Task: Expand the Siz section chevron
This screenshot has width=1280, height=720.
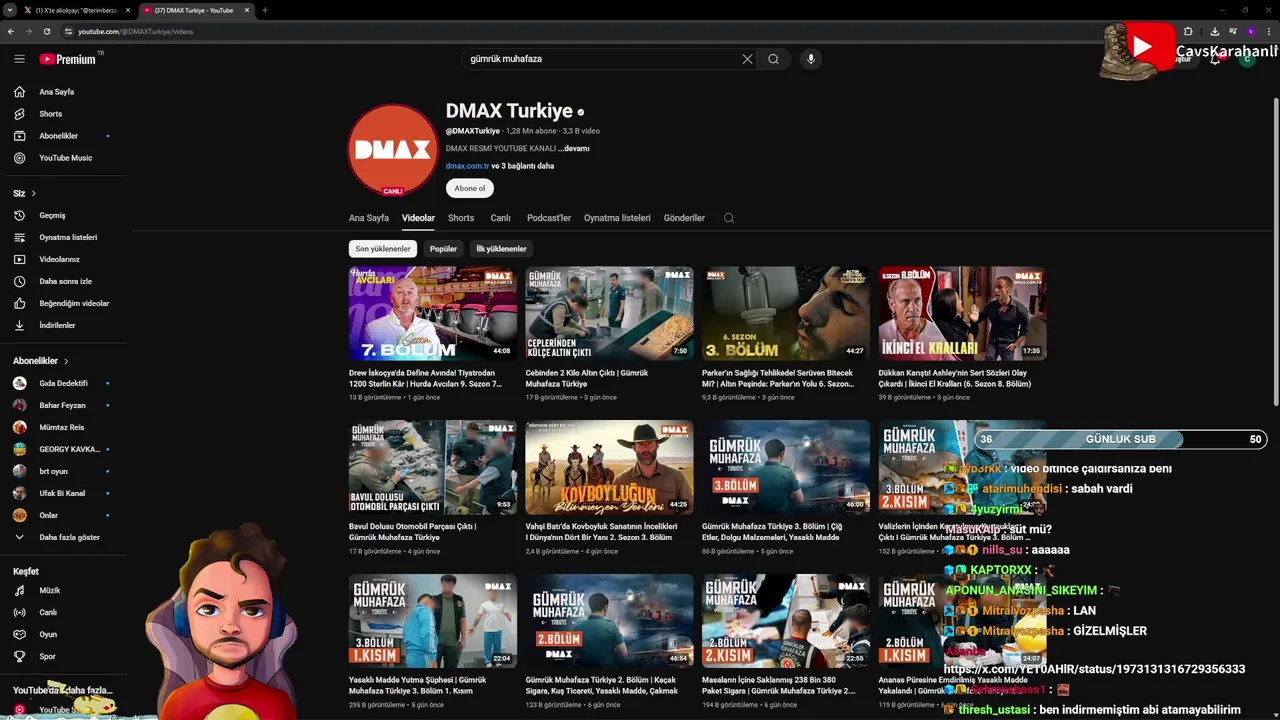Action: 33,193
